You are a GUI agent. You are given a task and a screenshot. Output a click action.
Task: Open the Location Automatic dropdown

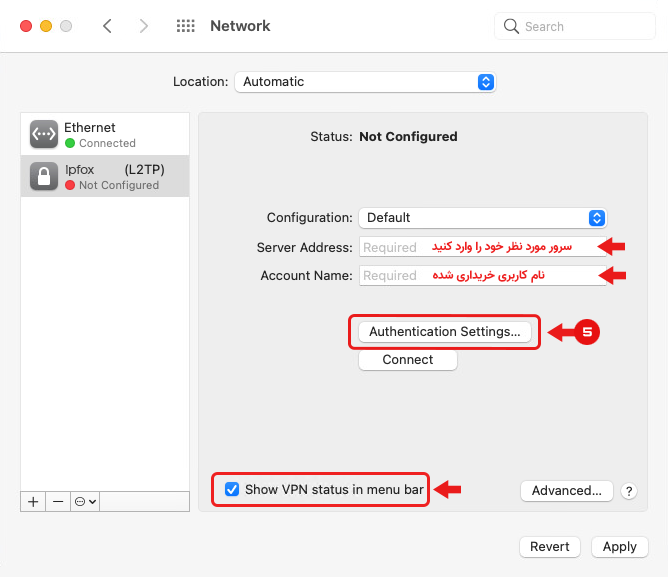[x=365, y=82]
